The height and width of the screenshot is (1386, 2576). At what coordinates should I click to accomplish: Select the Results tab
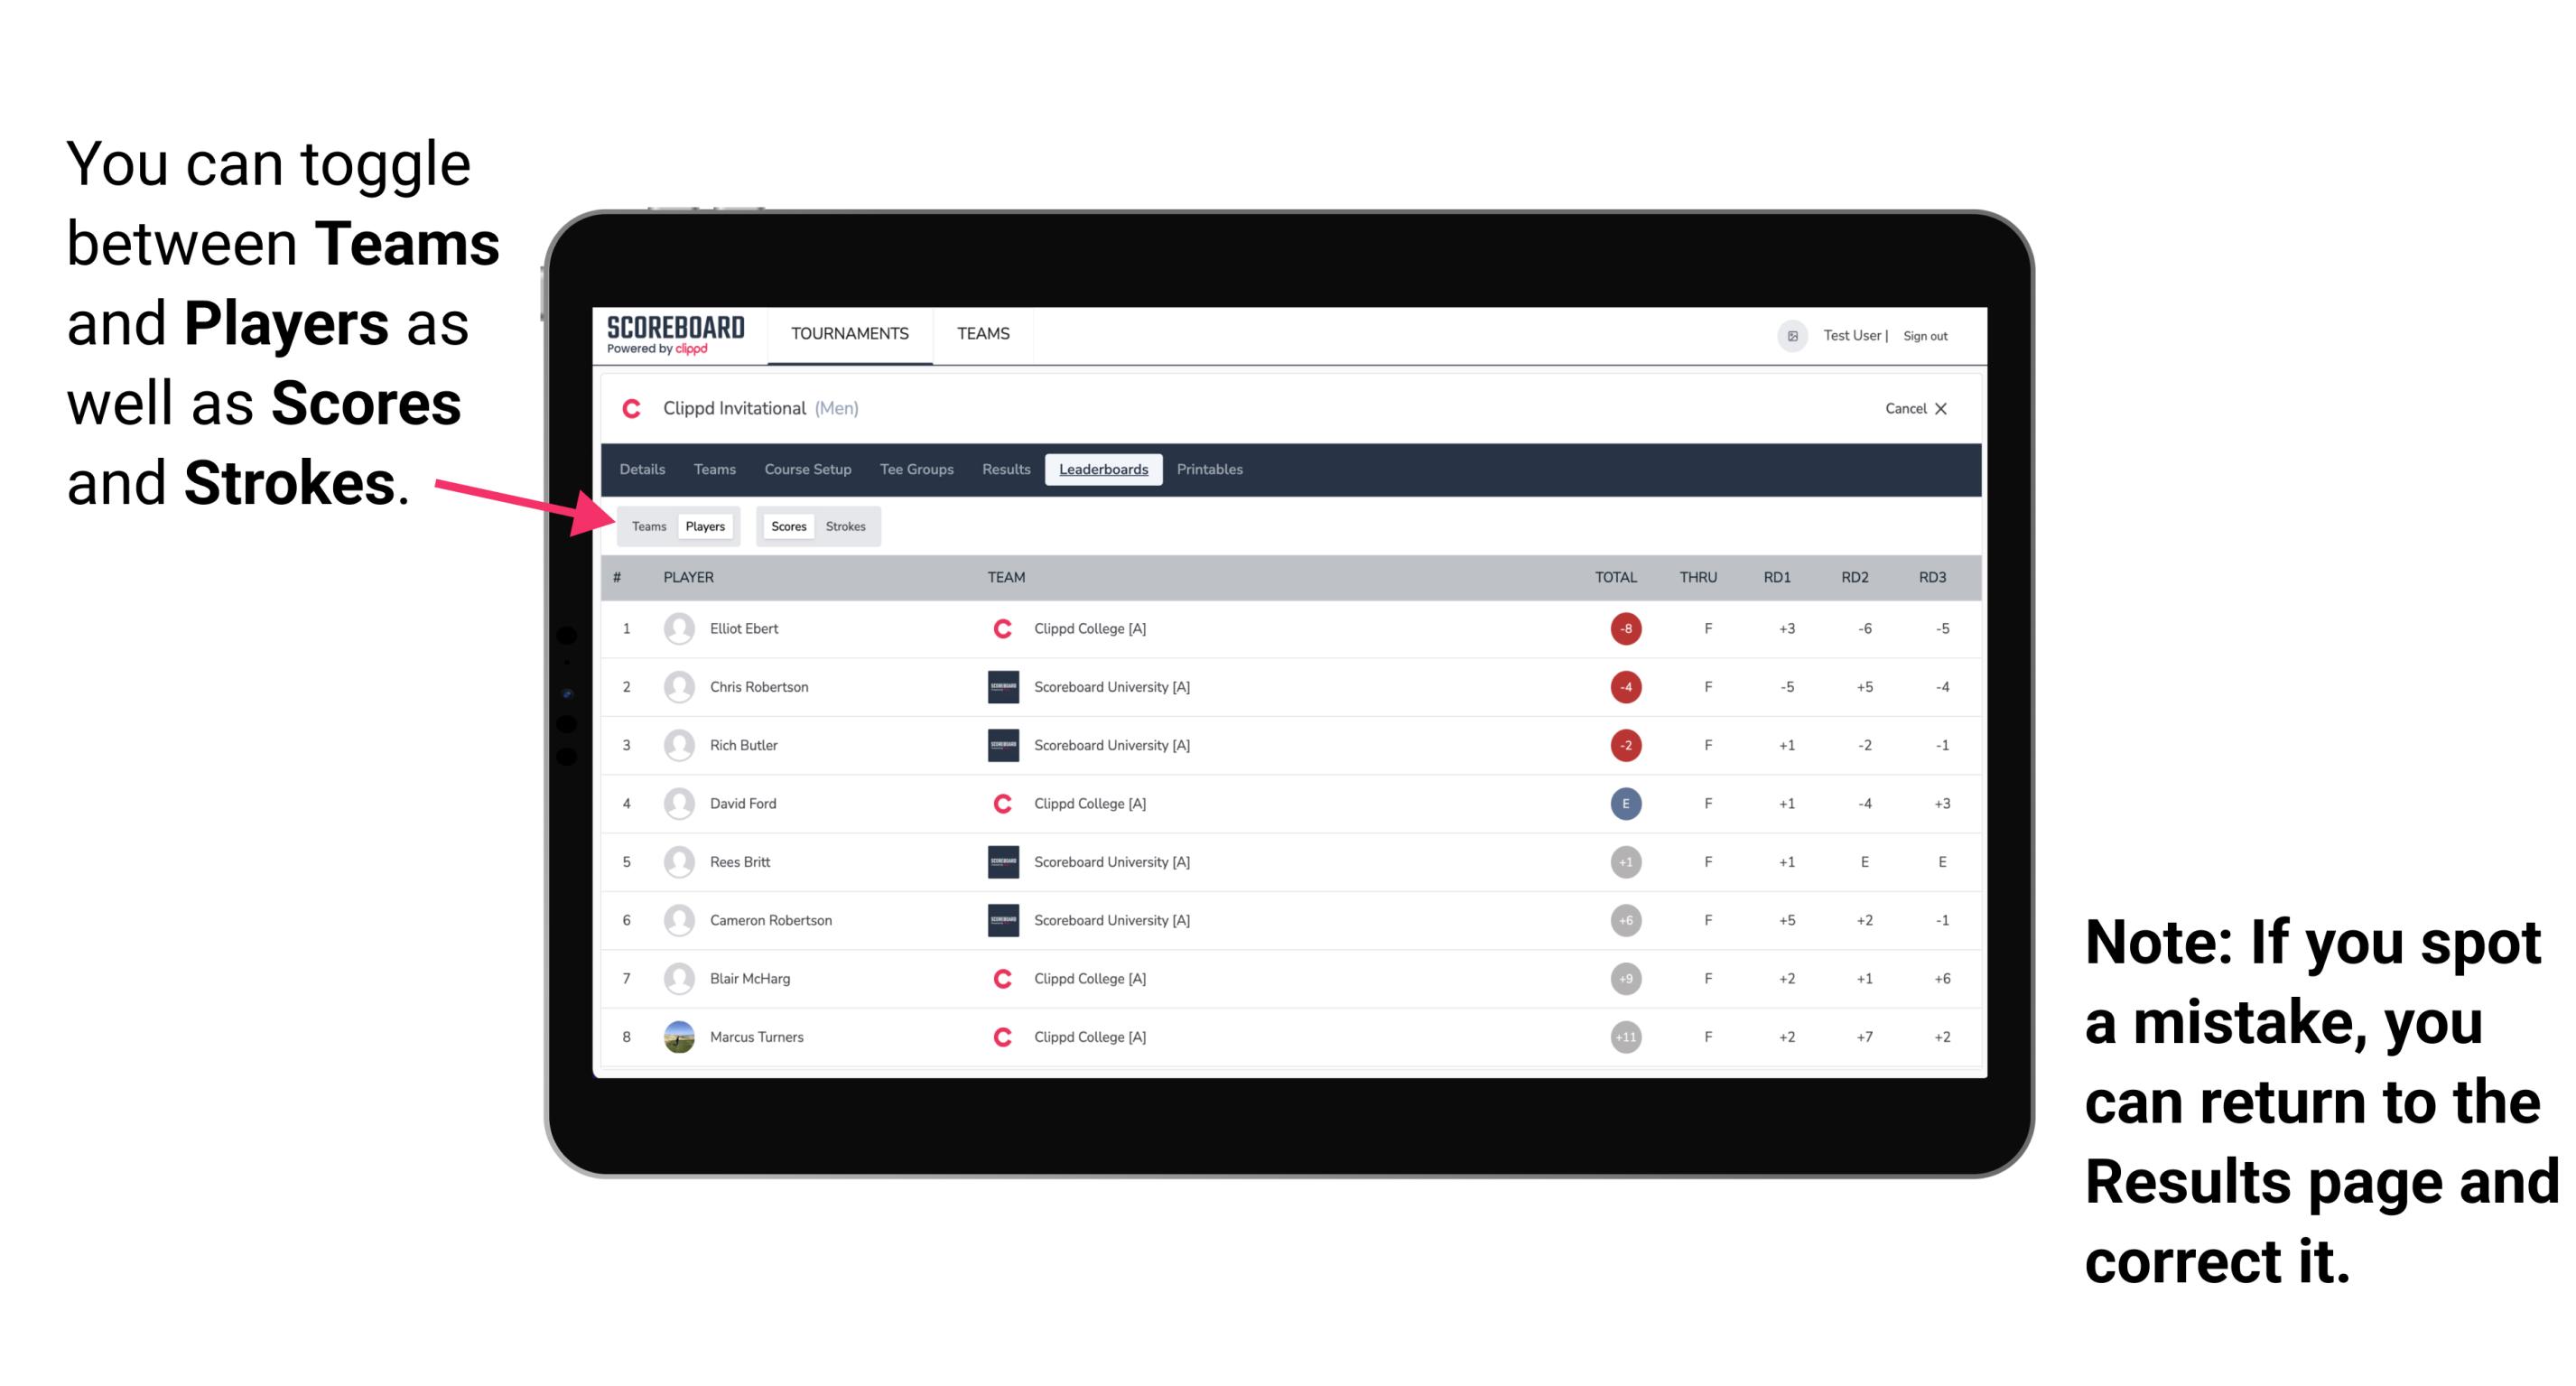[x=1007, y=470]
